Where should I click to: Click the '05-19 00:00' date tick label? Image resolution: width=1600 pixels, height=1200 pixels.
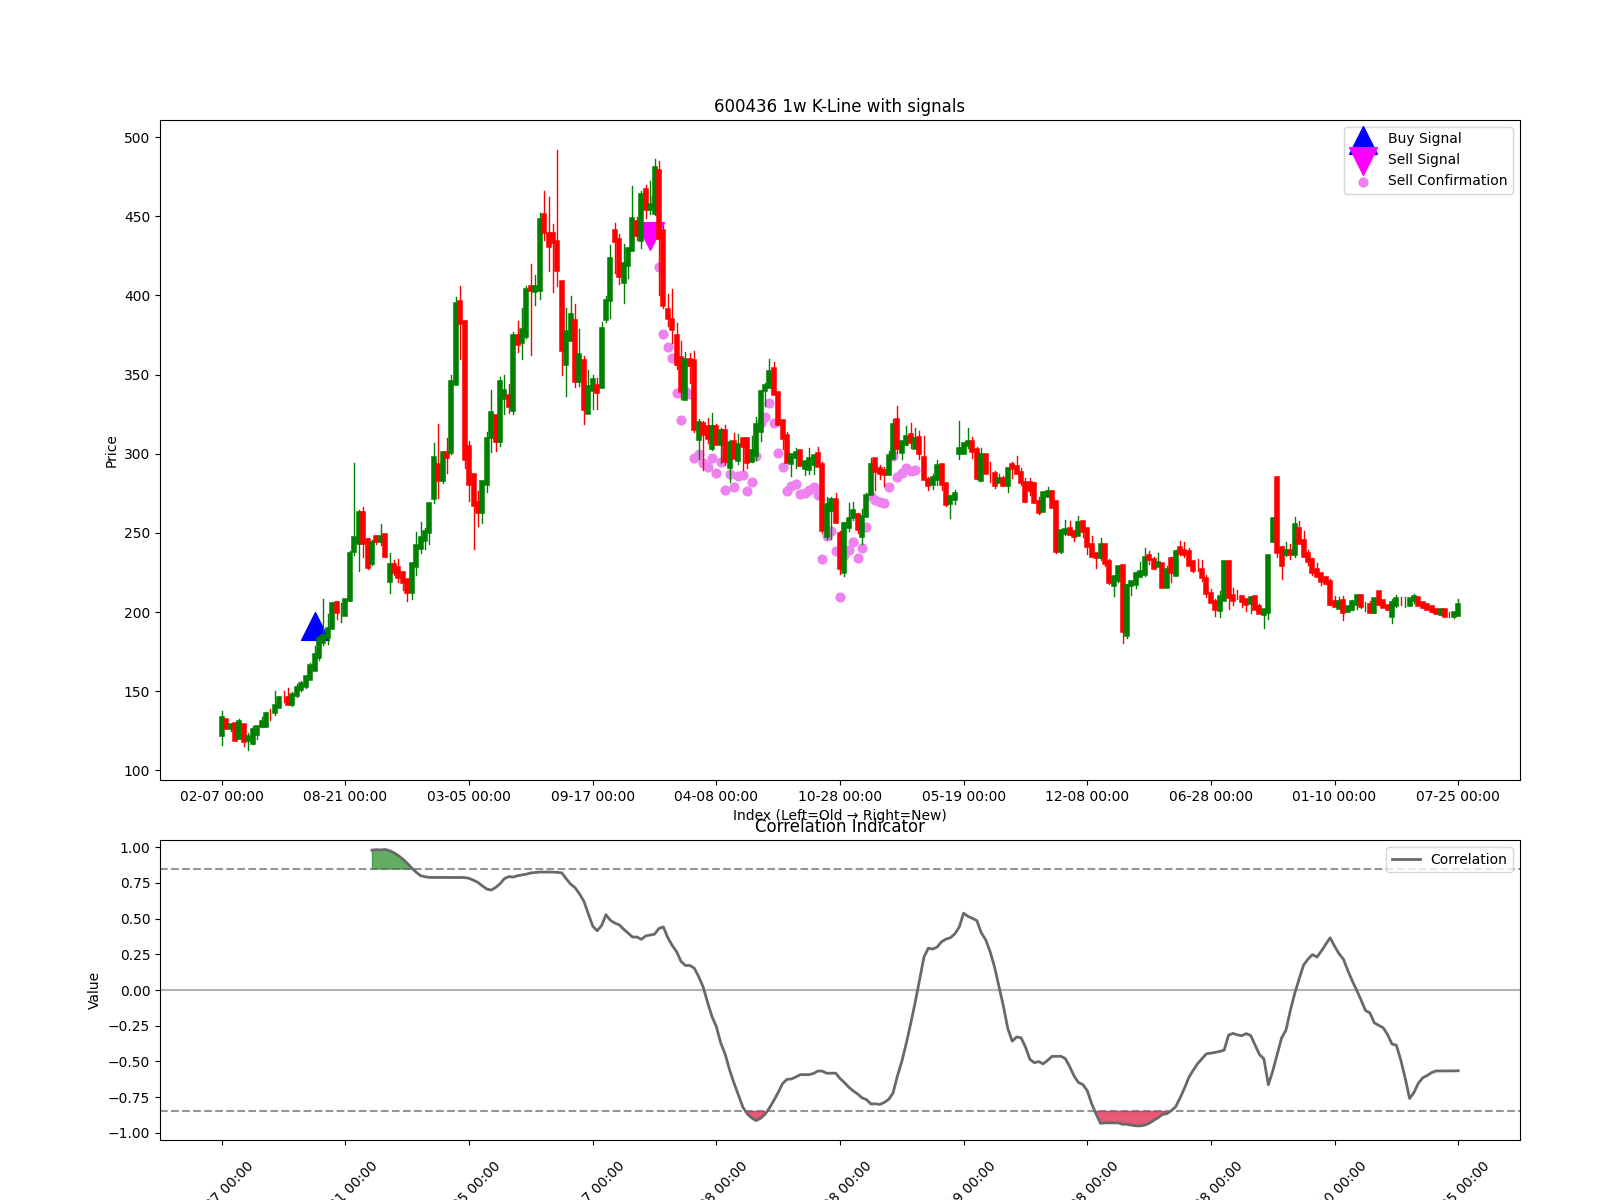pyautogui.click(x=964, y=797)
